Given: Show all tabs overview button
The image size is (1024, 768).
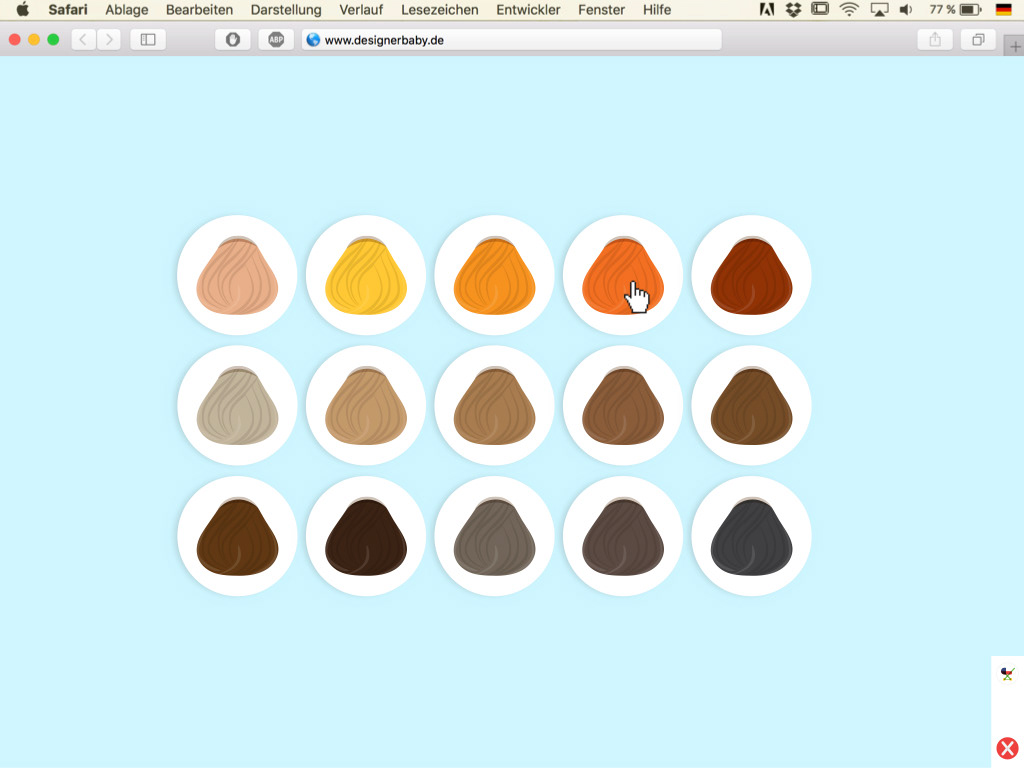Looking at the screenshot, I should pos(978,40).
